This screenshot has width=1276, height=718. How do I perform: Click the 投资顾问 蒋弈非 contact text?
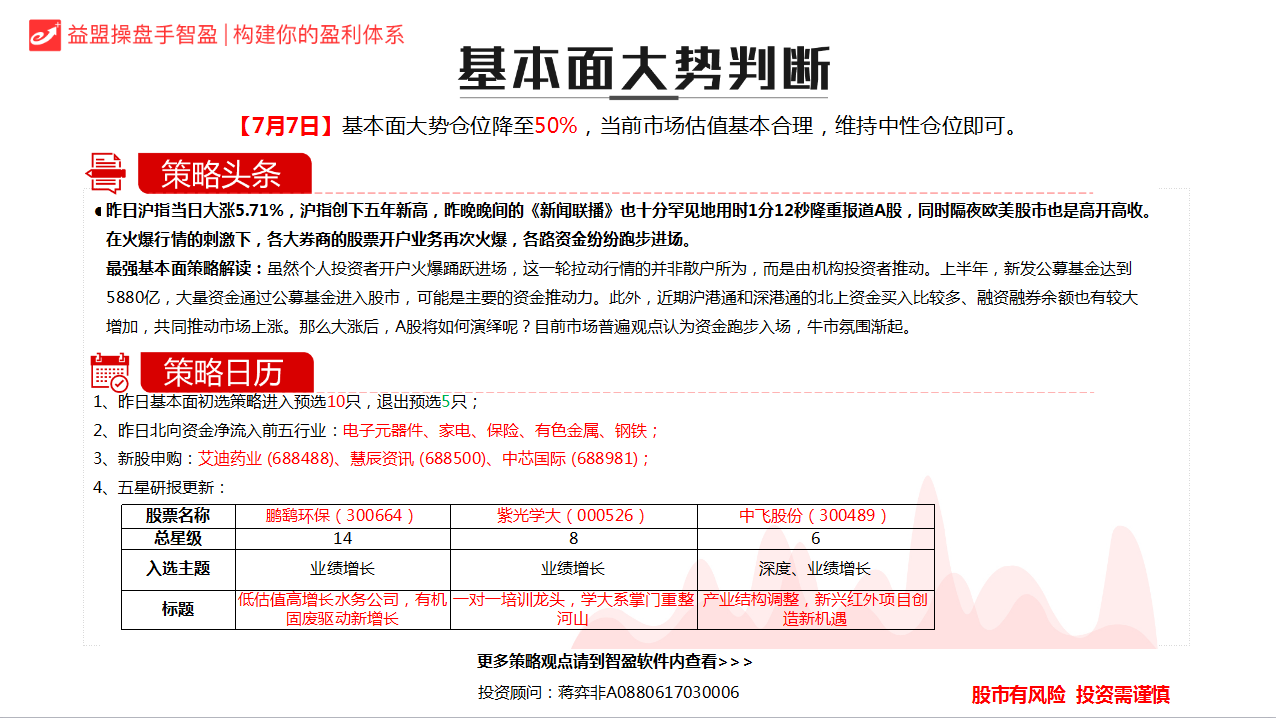(608, 691)
